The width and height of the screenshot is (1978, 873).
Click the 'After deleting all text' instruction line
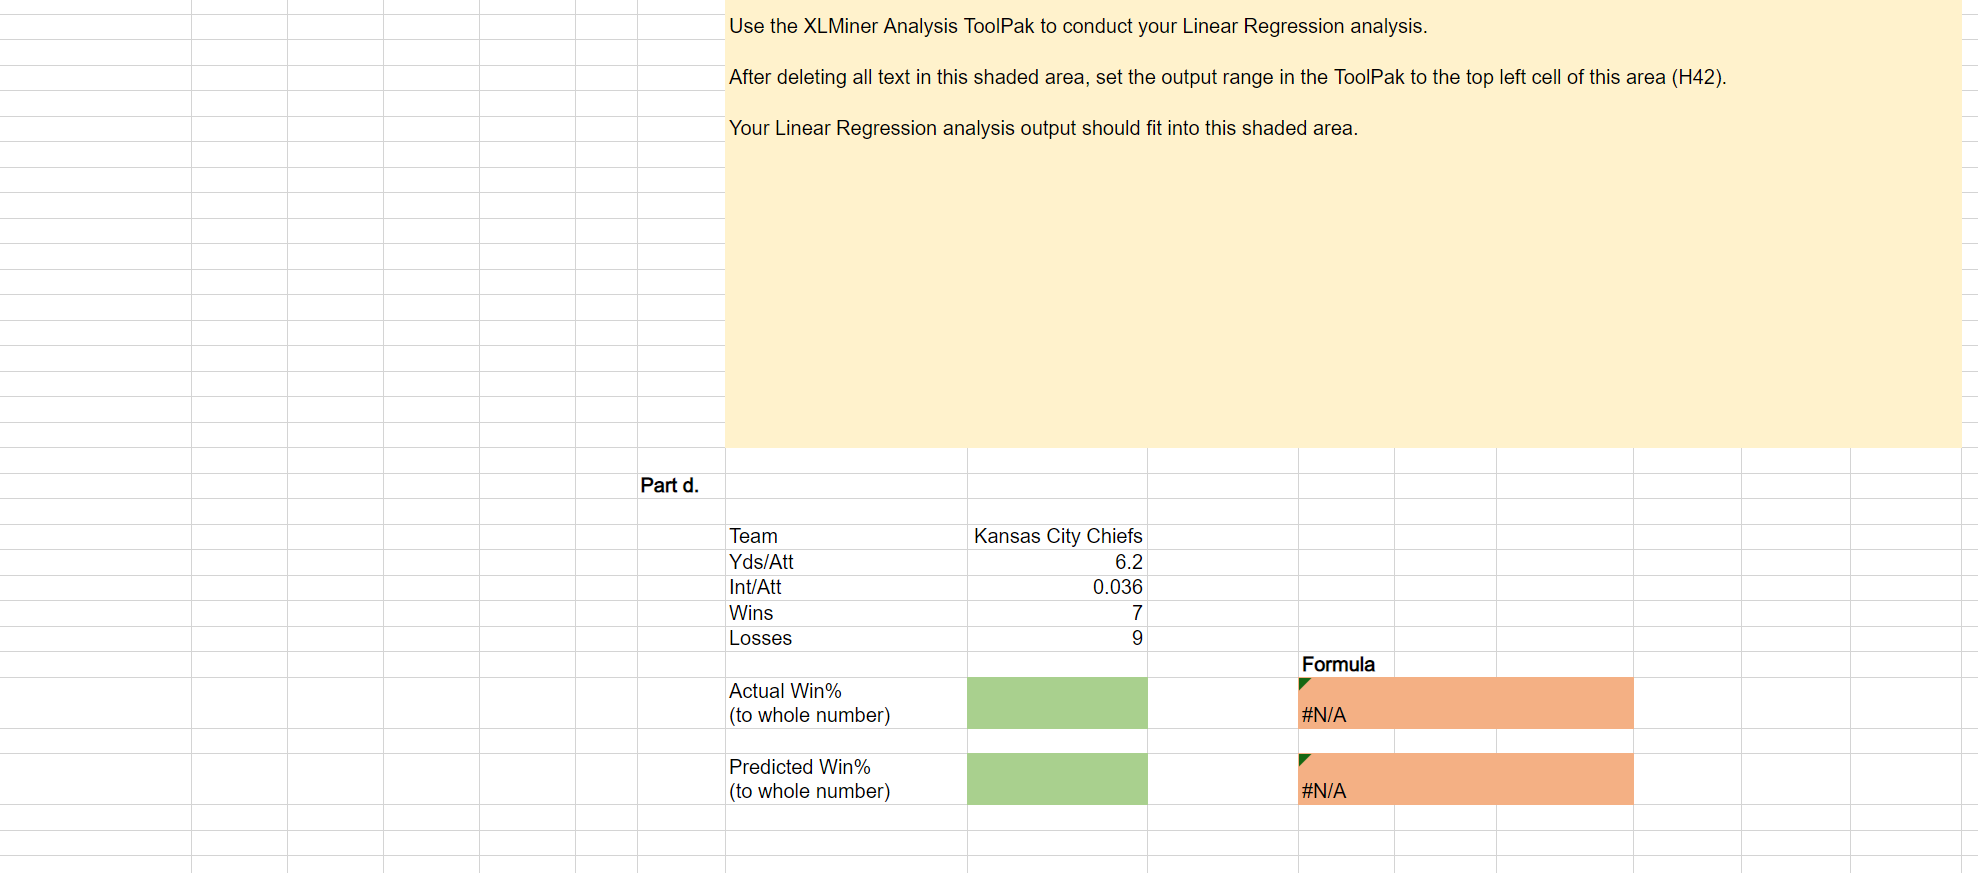[1228, 78]
